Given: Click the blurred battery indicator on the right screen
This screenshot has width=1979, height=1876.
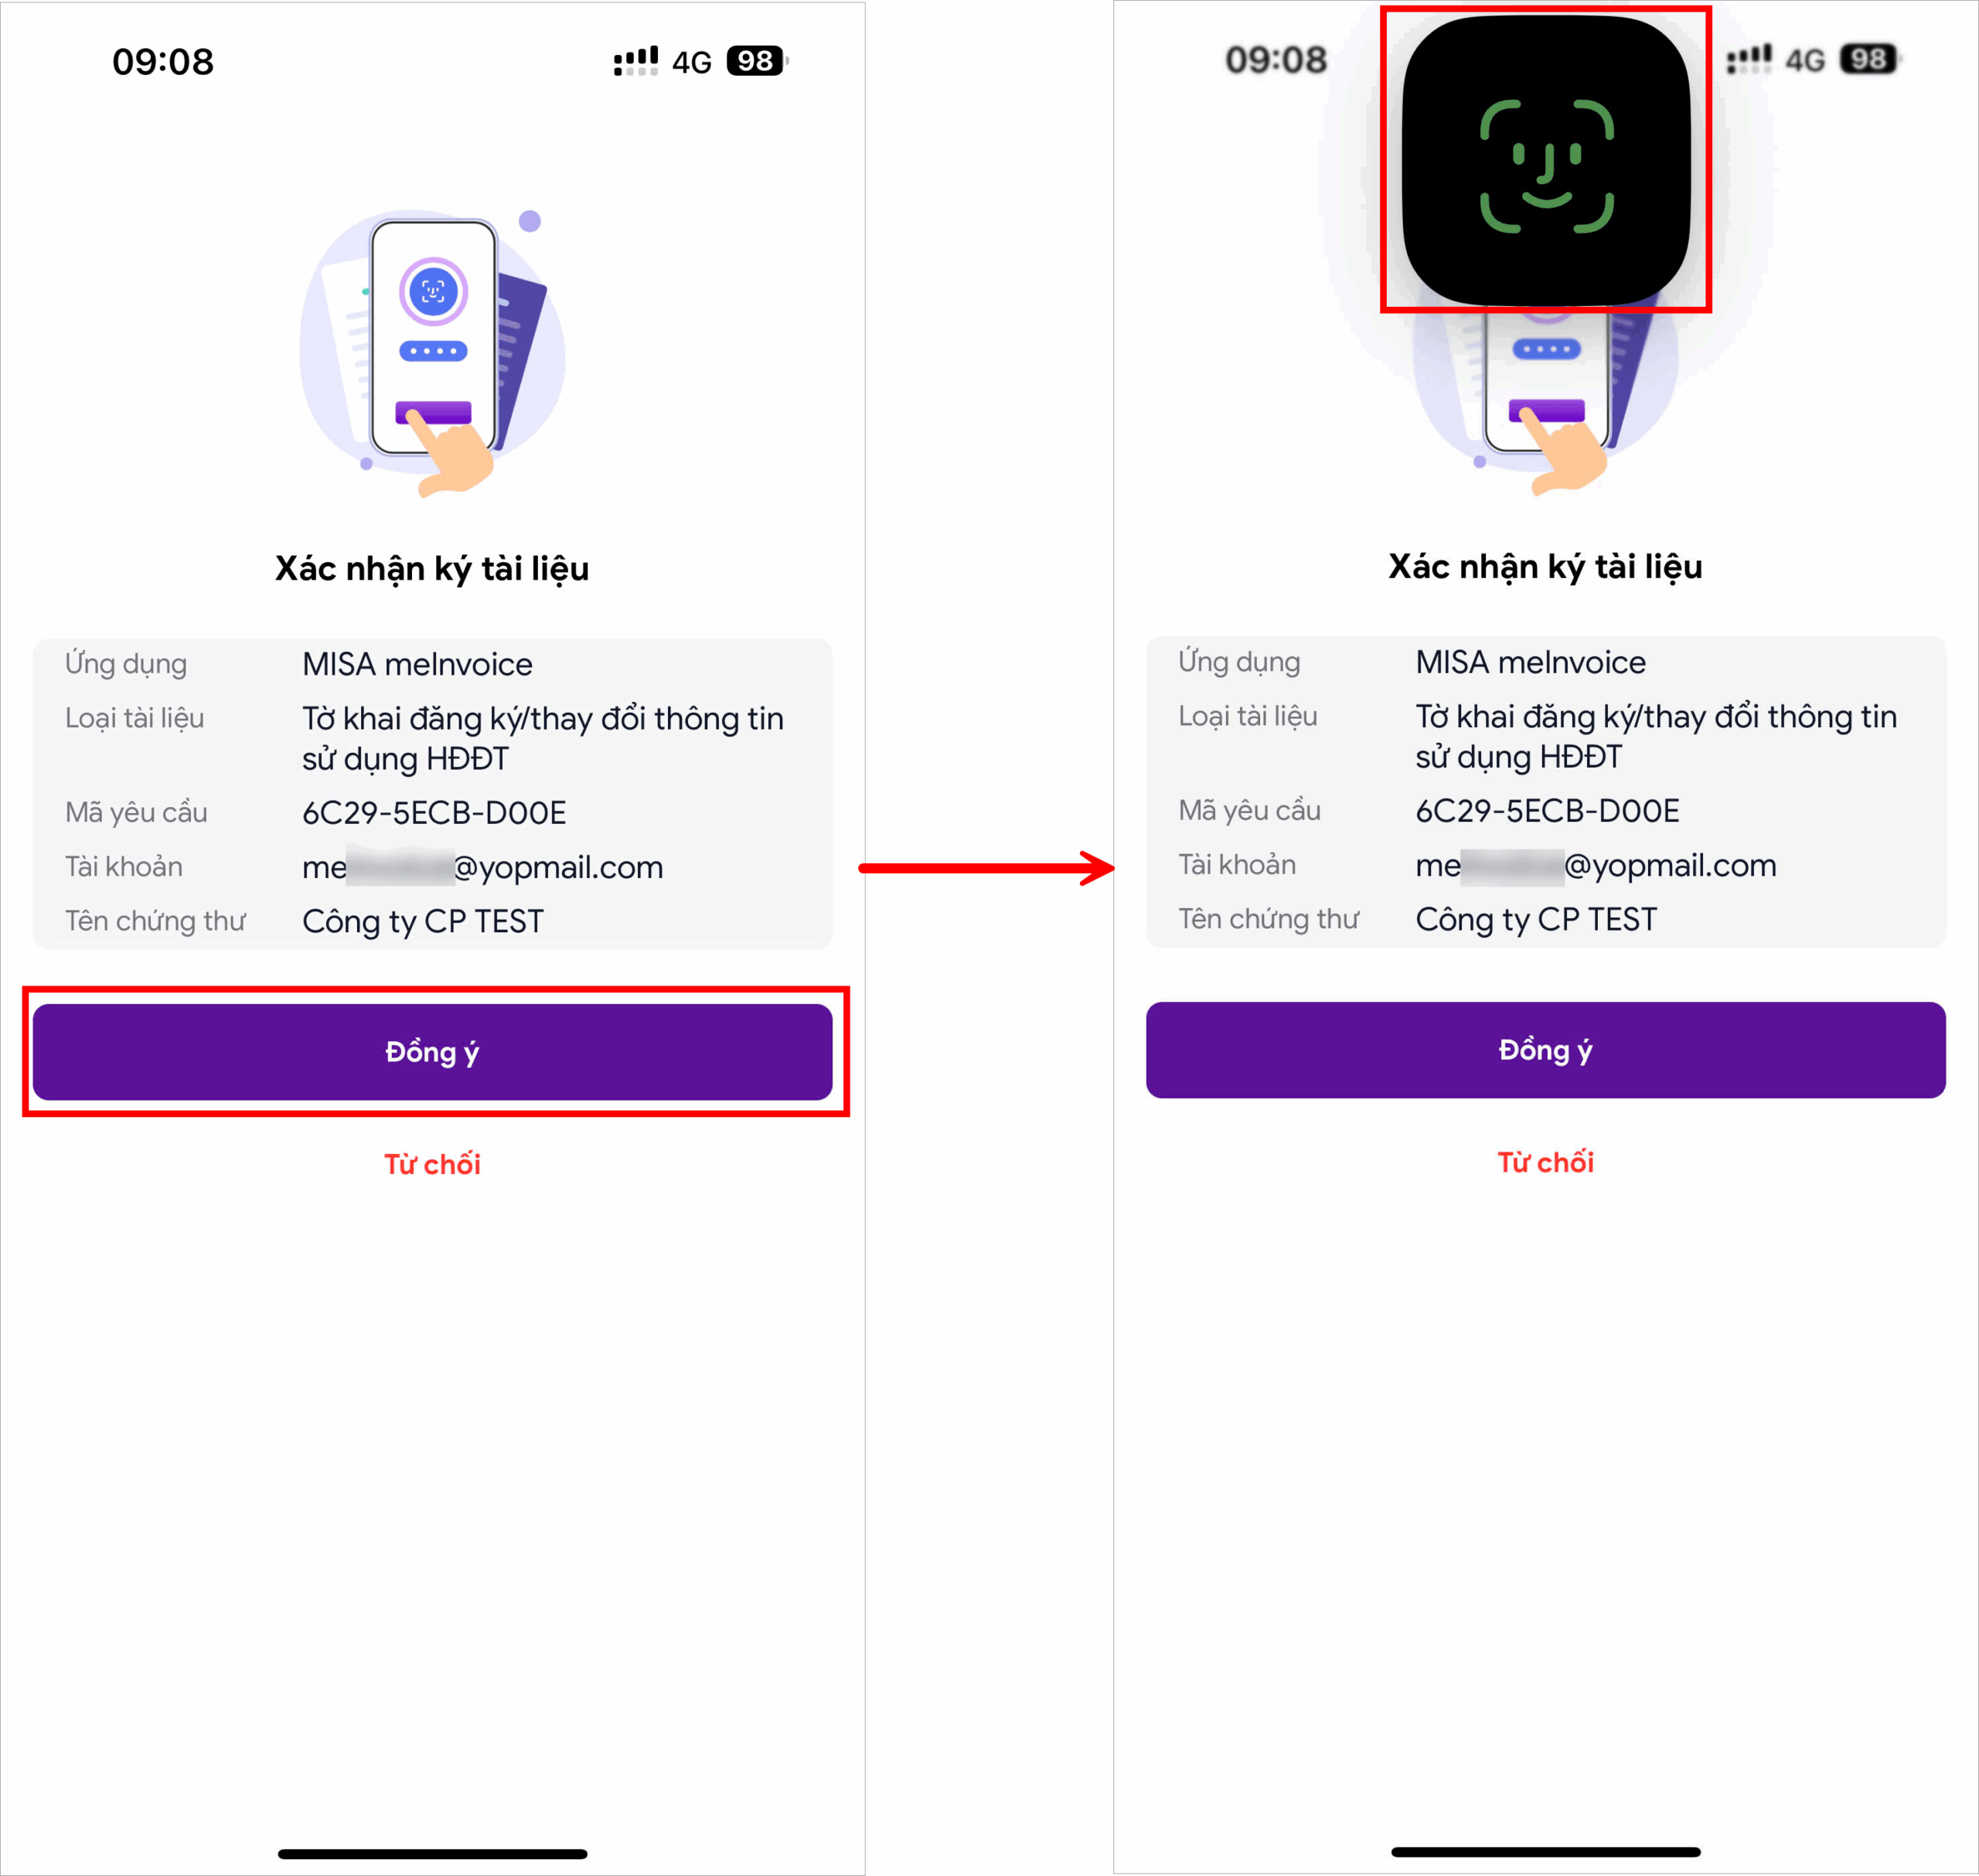Looking at the screenshot, I should 1868,60.
